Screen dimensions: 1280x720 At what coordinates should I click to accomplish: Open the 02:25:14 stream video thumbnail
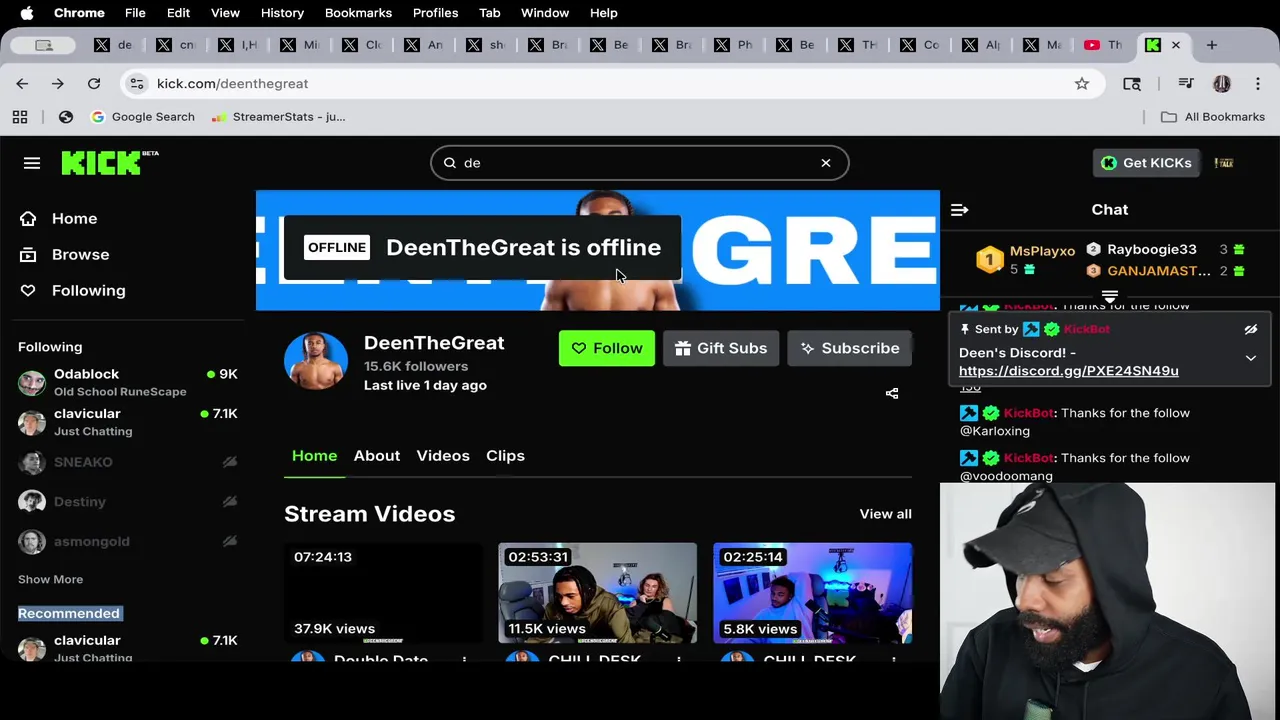pyautogui.click(x=813, y=593)
